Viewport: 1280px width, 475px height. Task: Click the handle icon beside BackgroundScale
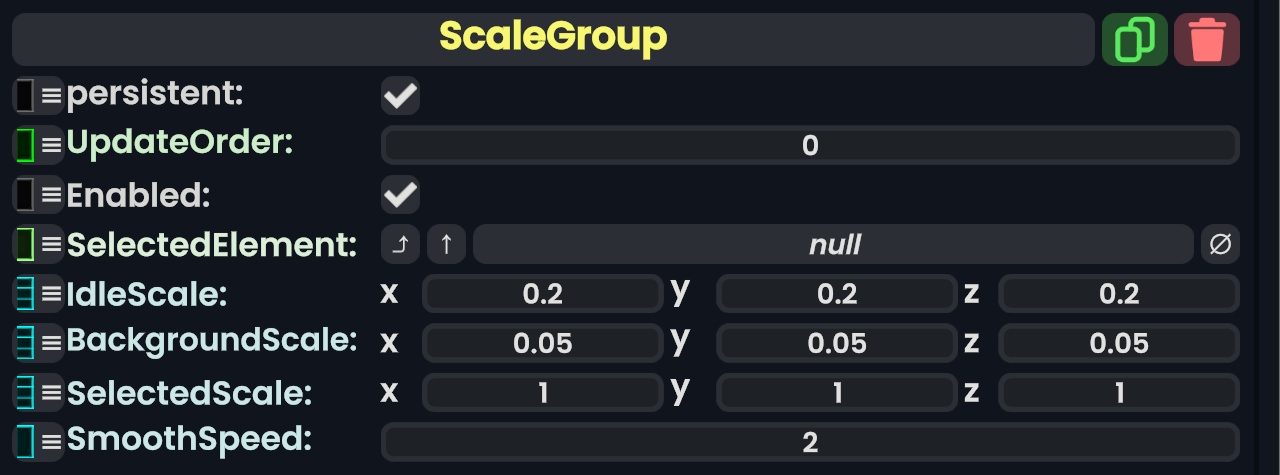[38, 342]
